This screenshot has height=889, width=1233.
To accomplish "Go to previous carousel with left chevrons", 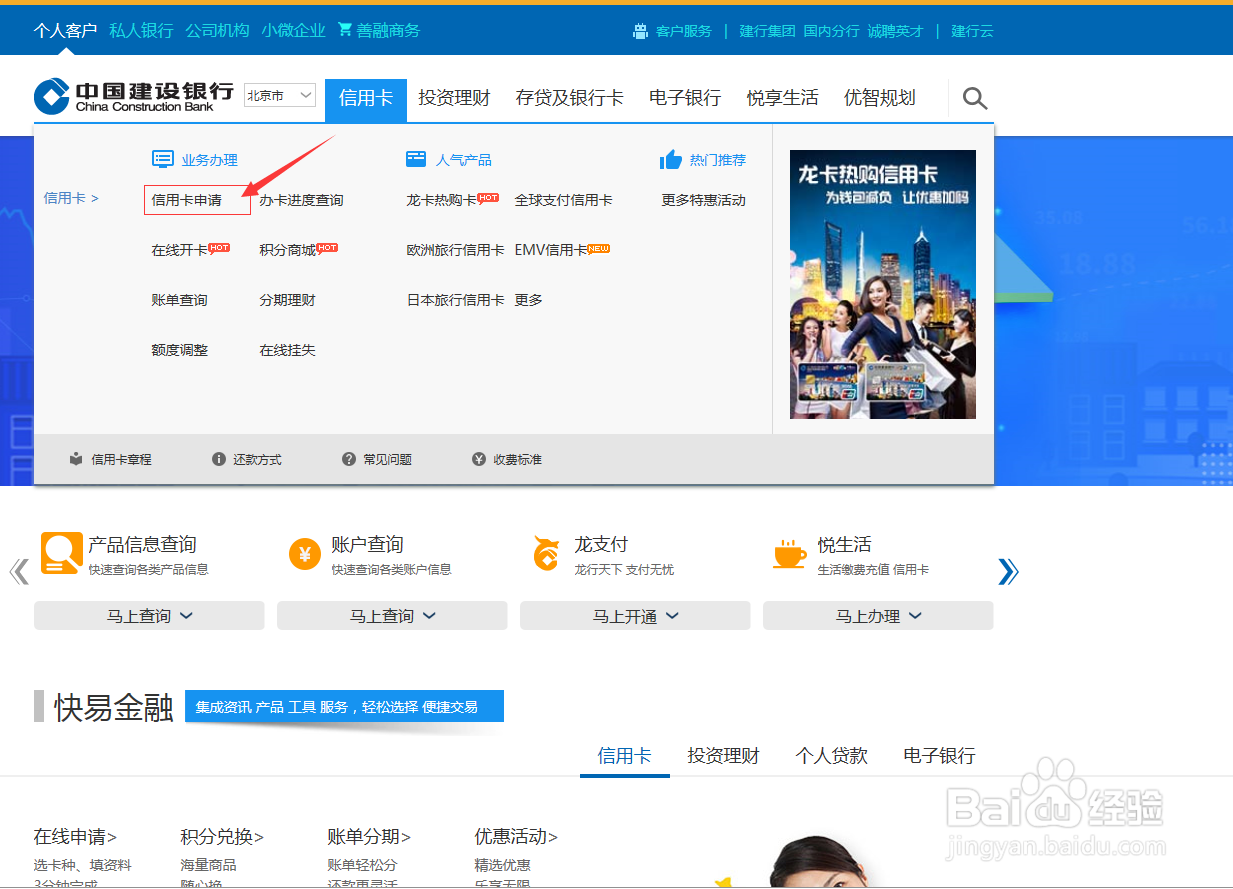I will click(19, 571).
